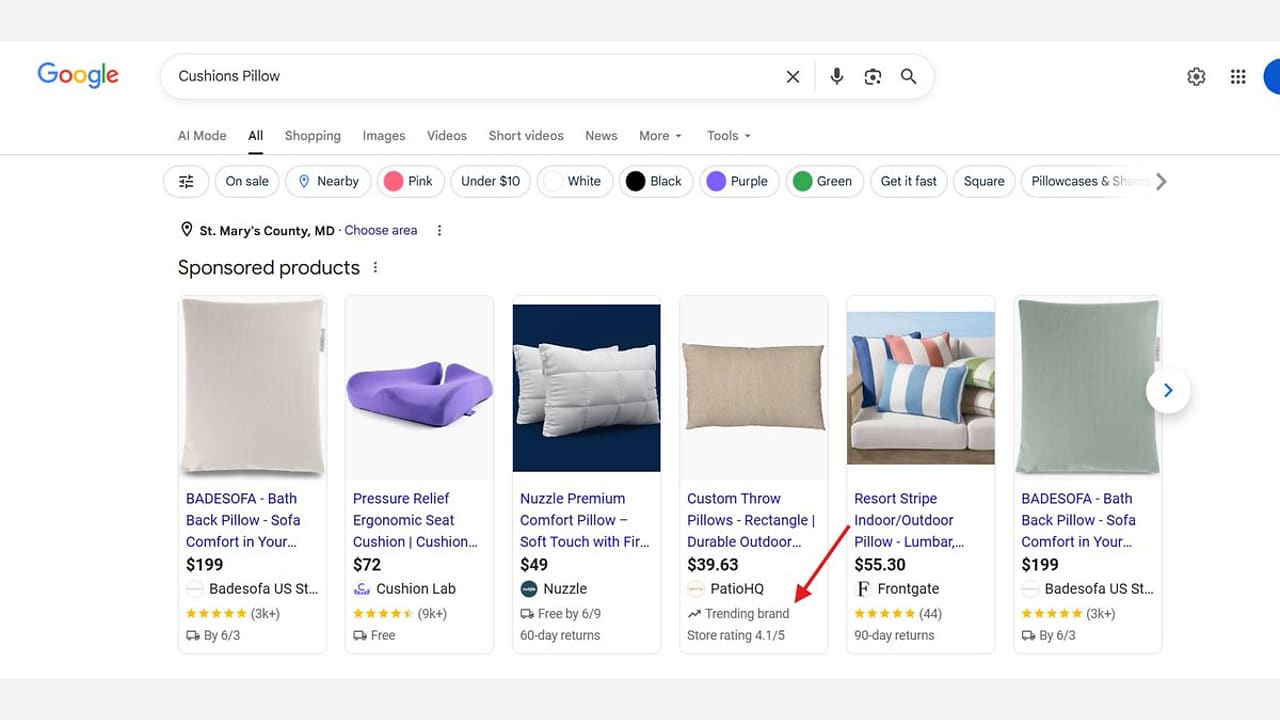Click the PatioHQ seller name

tap(737, 589)
